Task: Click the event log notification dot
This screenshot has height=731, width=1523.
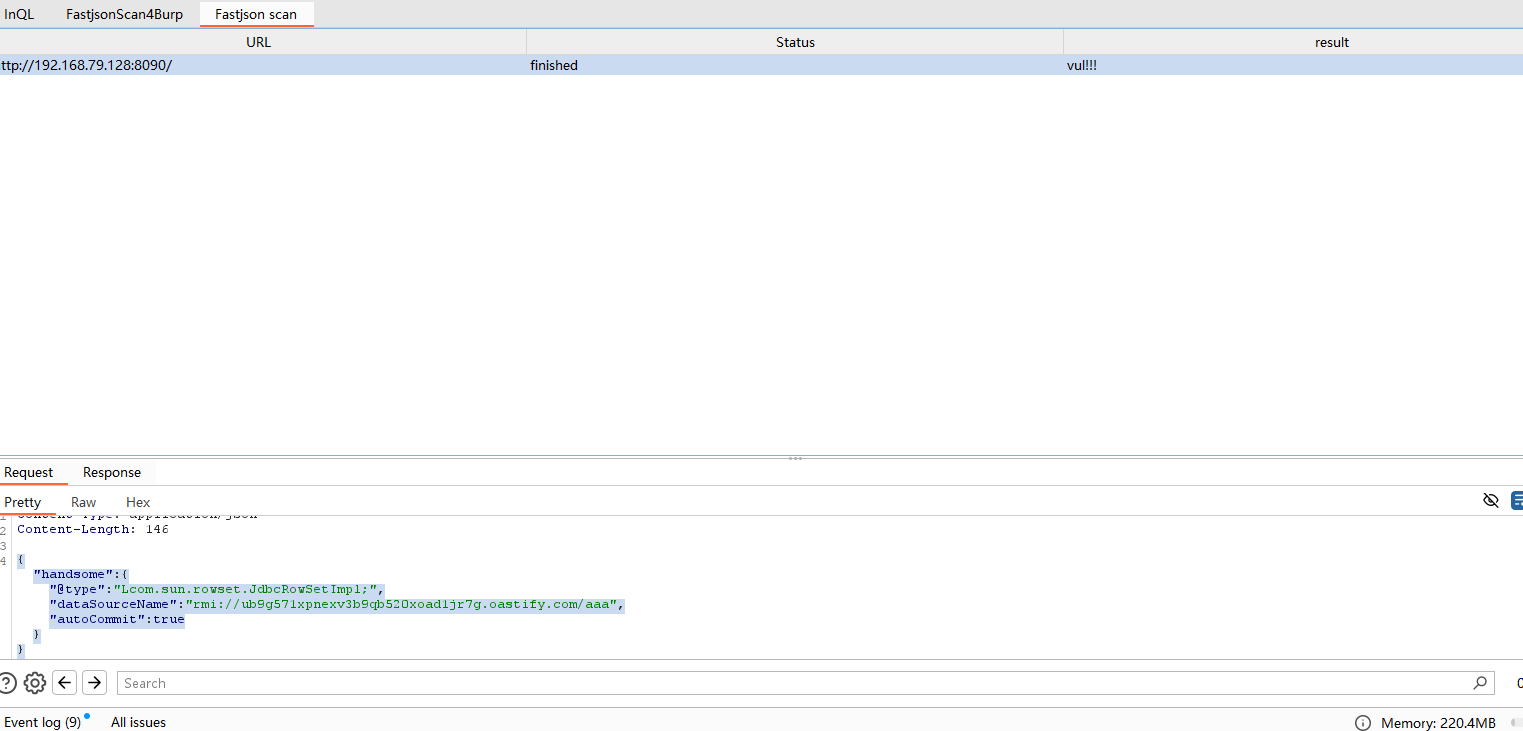Action: [x=85, y=714]
